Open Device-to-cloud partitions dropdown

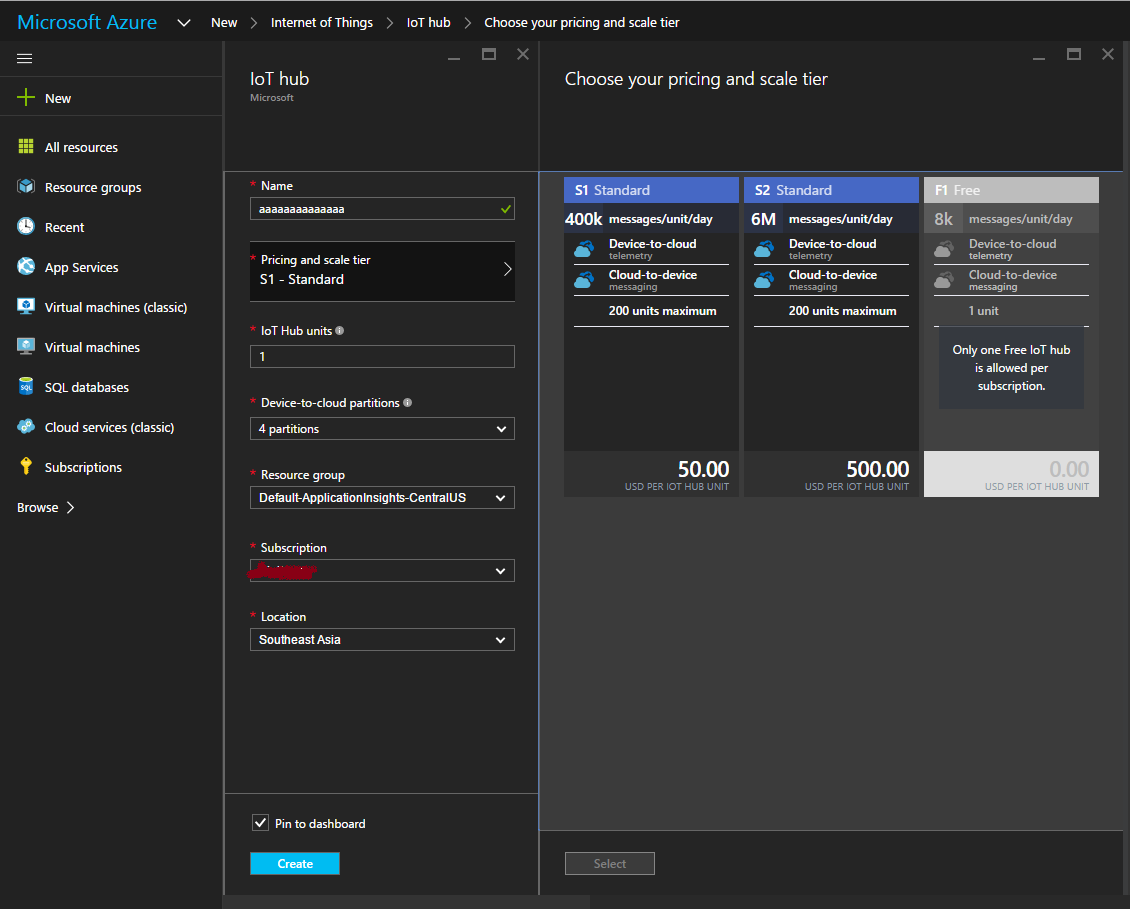point(382,428)
